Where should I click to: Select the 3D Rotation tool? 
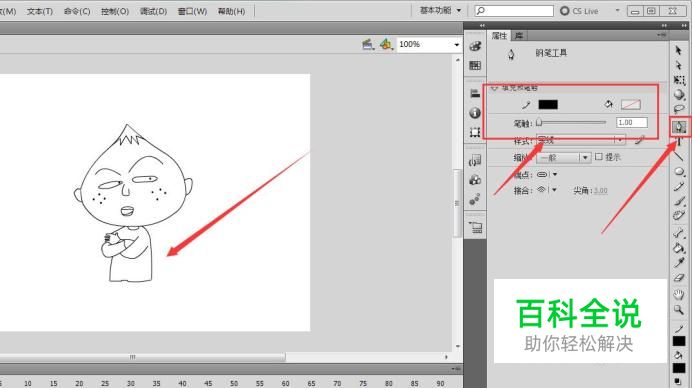coord(679,94)
